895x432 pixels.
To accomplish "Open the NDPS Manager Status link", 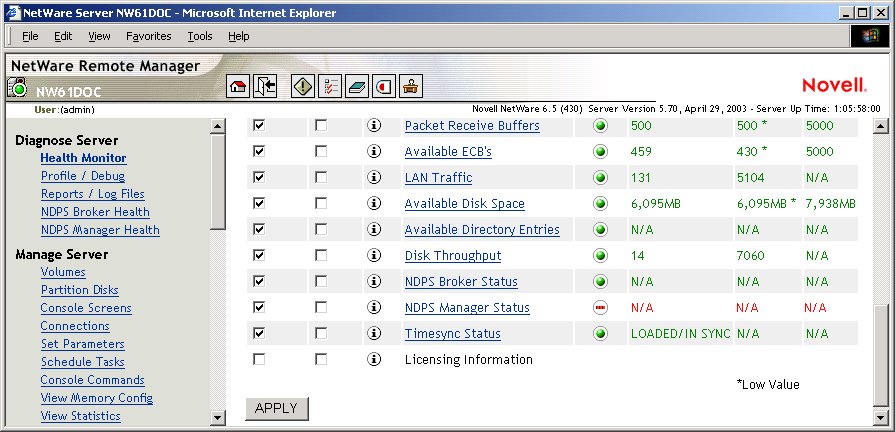I will pyautogui.click(x=467, y=308).
